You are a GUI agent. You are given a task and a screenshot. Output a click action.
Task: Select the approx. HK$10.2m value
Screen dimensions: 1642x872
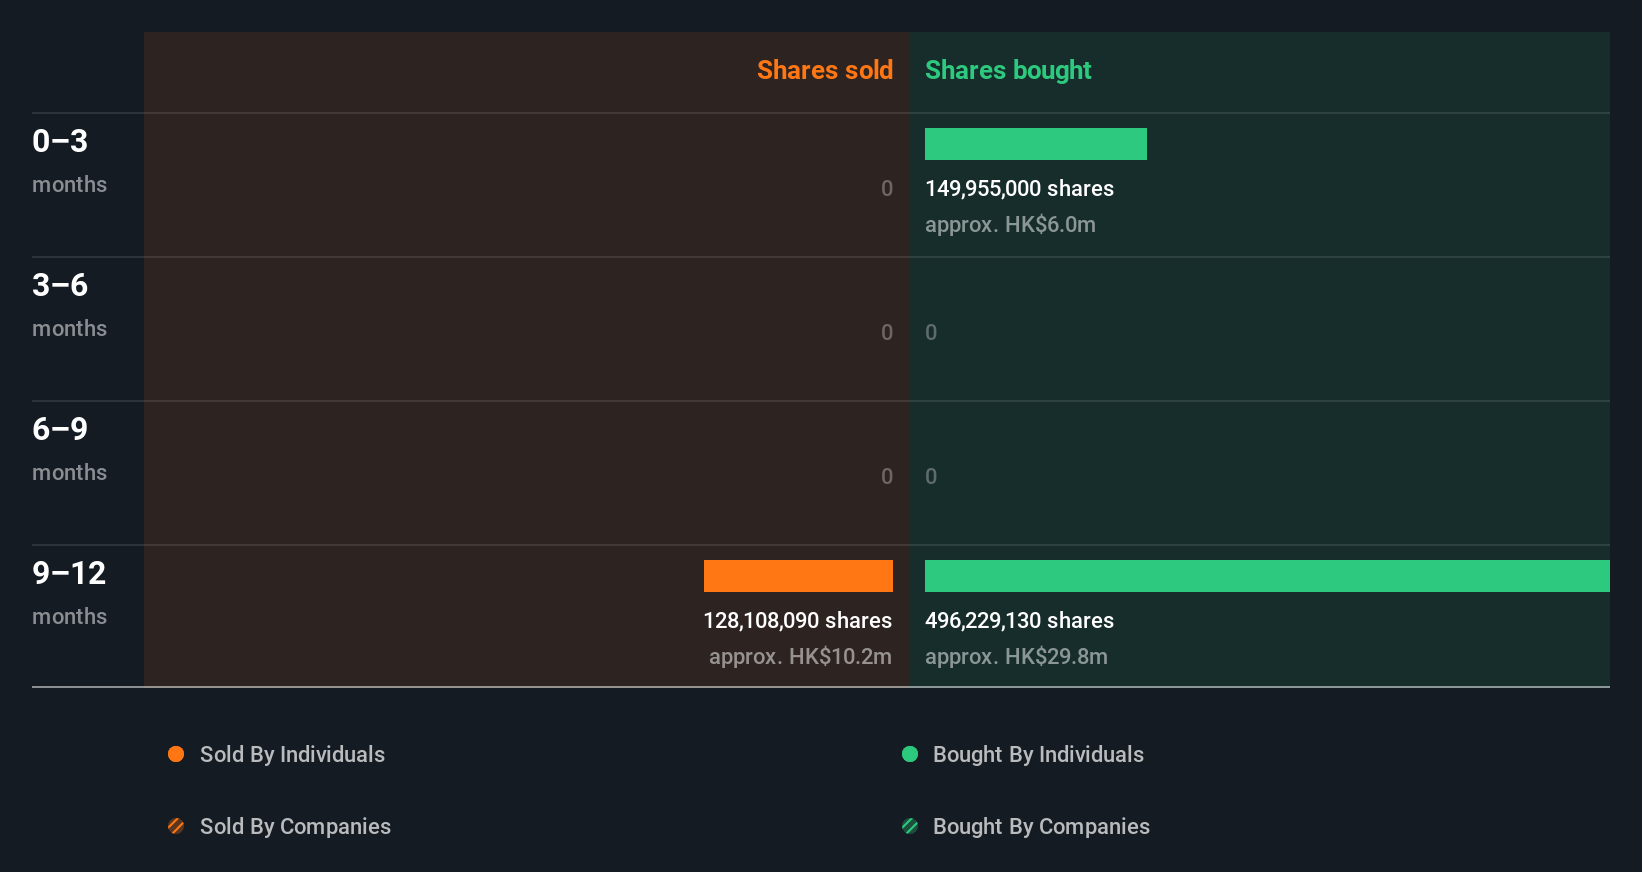[x=800, y=657]
